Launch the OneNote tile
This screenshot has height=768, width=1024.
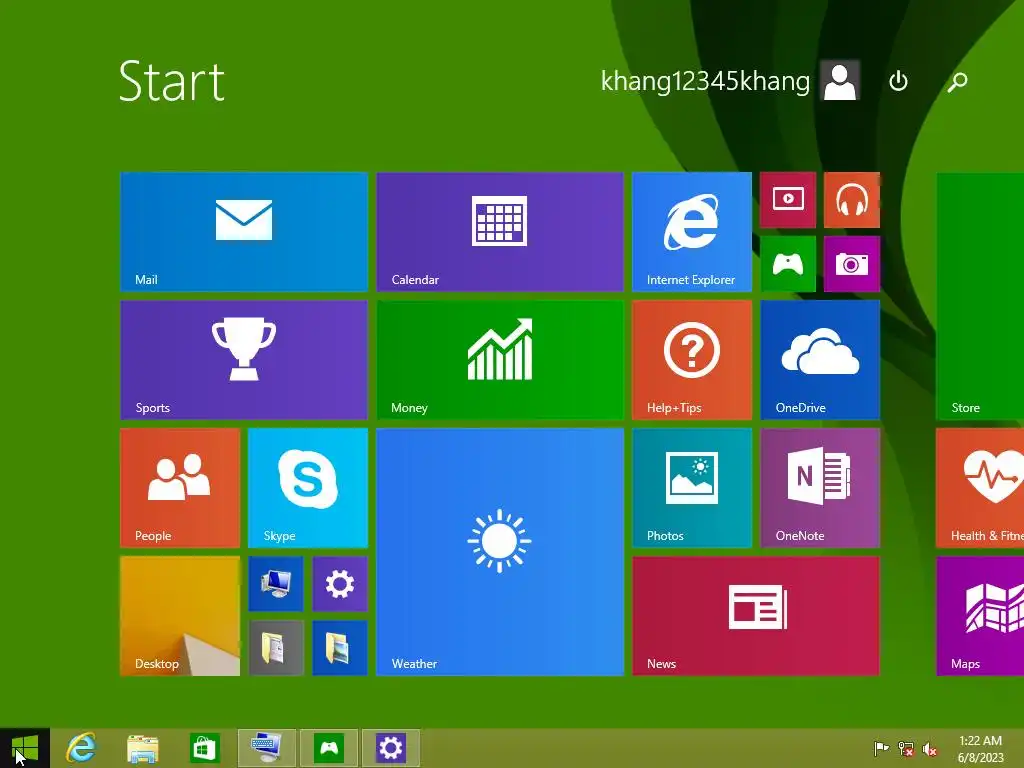tap(820, 488)
